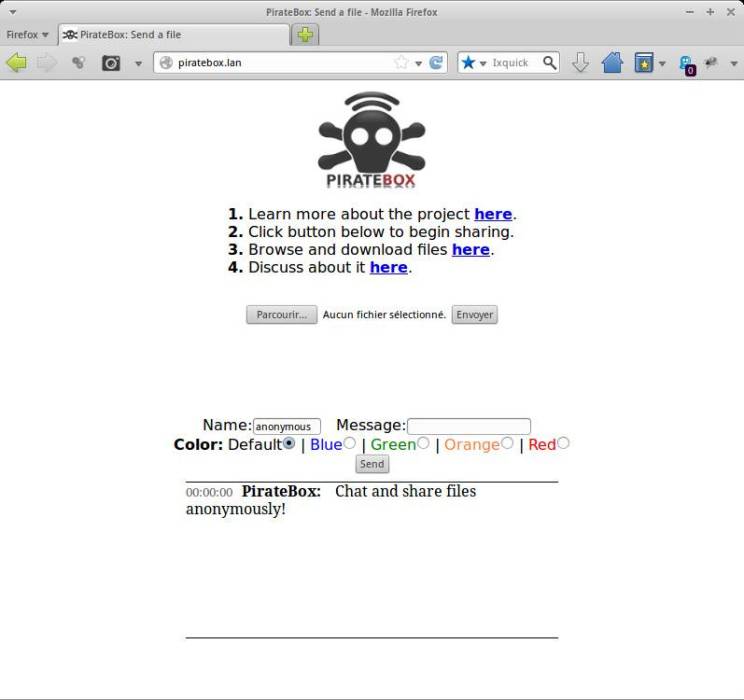Select the Green color radio button
The width and height of the screenshot is (744, 700).
point(423,443)
